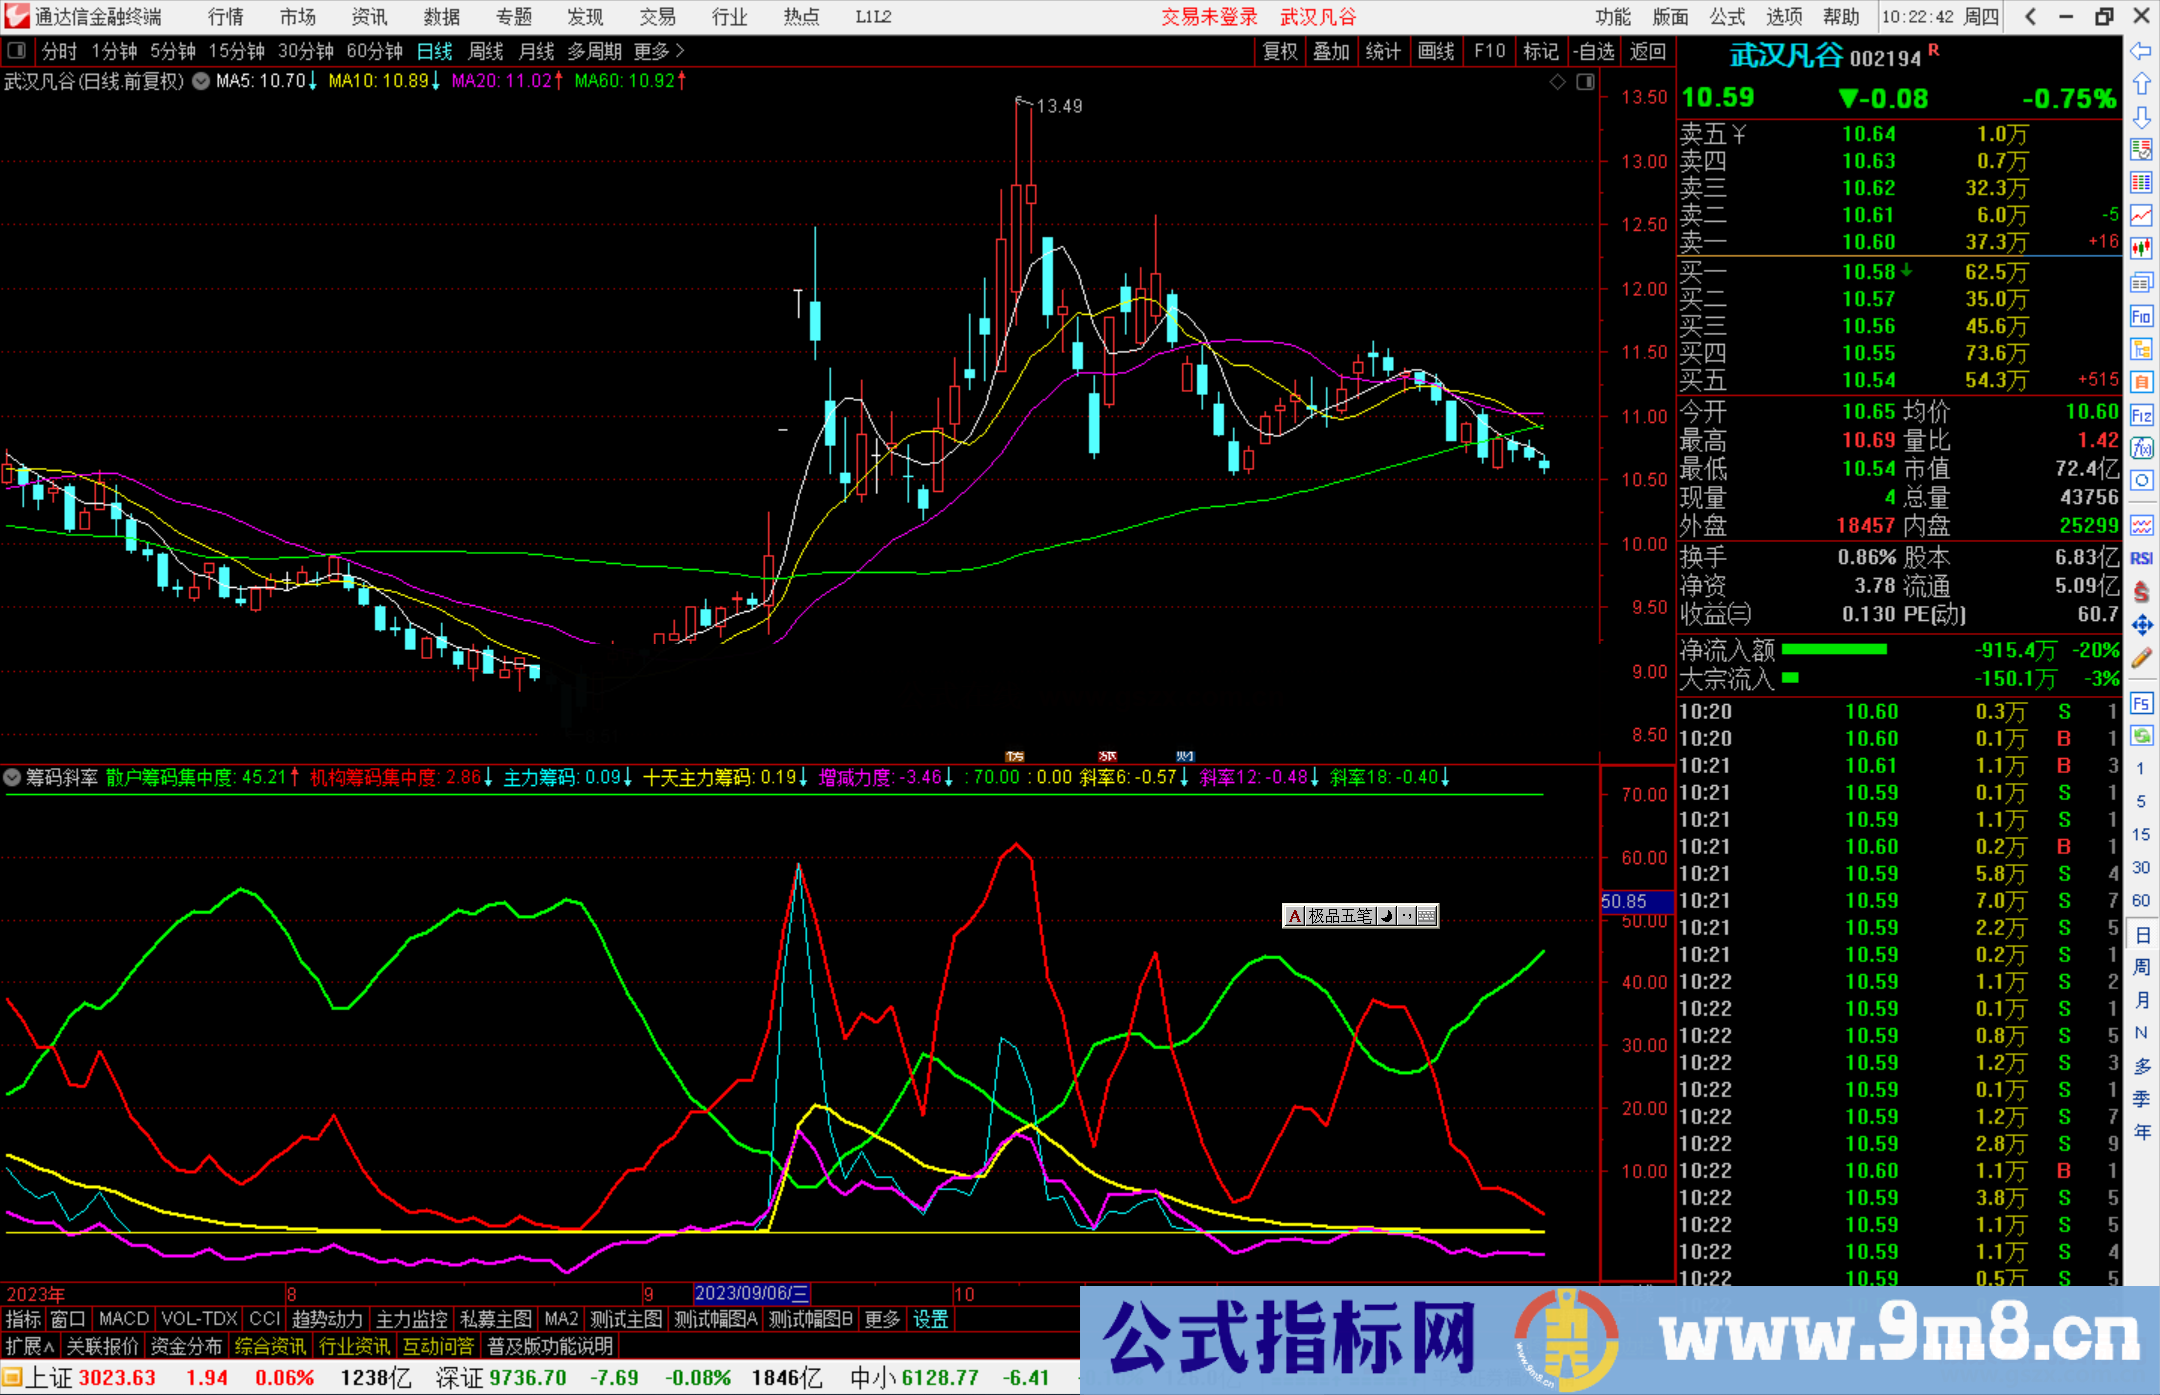This screenshot has height=1395, width=2160.
Task: Click the panel icon at the top-right of the main chart
Action: (x=1585, y=82)
